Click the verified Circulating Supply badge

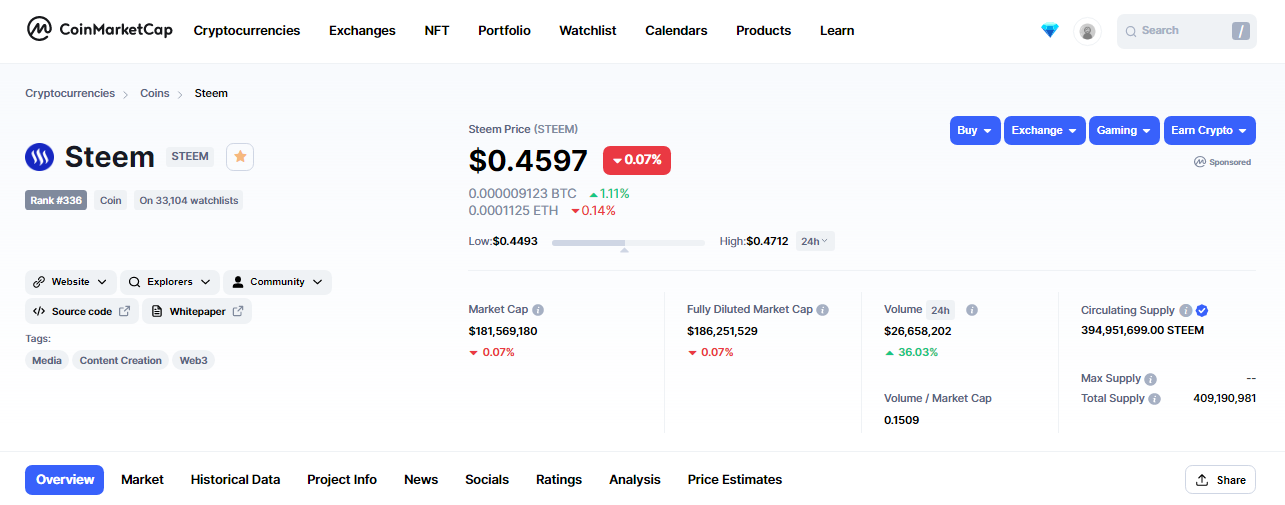[1202, 311]
